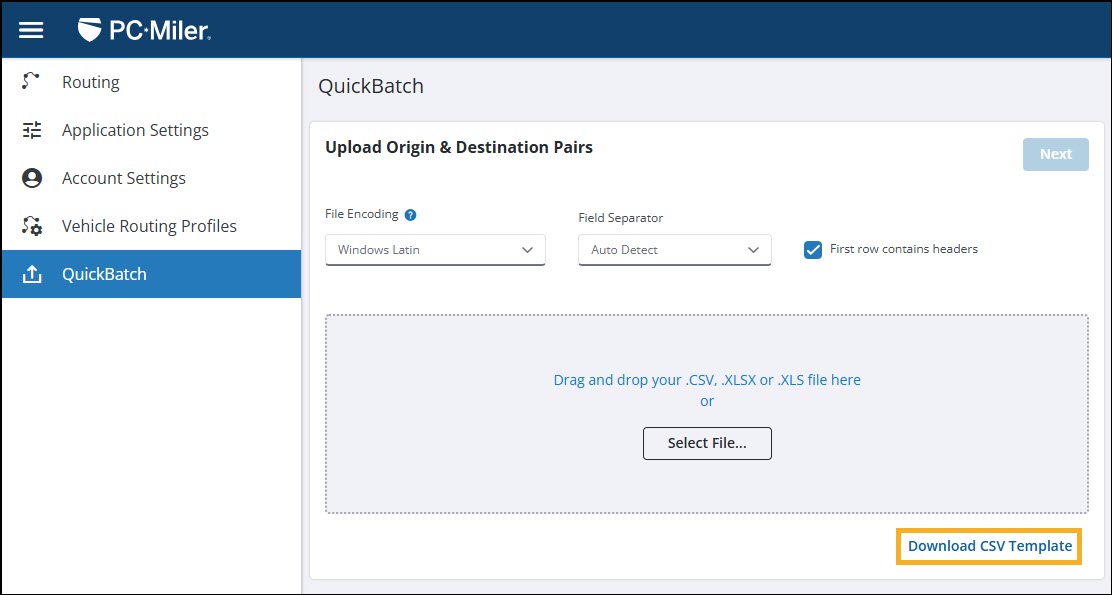Click the Account Settings person icon
This screenshot has width=1112, height=595.
[30, 177]
